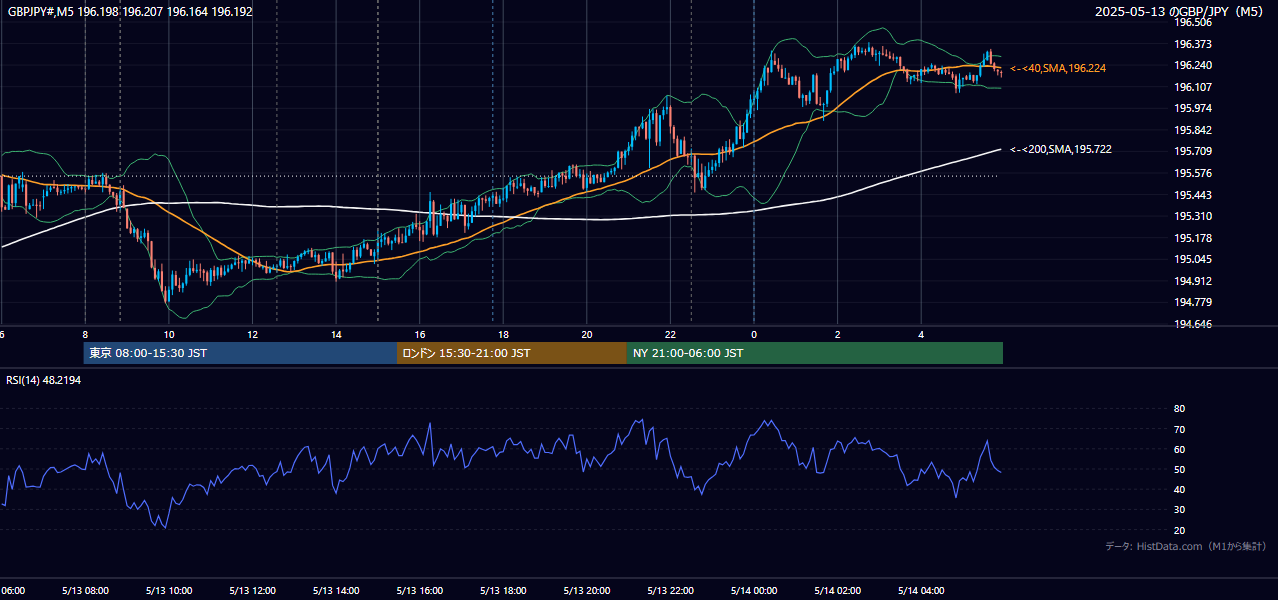Click hour tick '10' under the price chart

coord(169,335)
